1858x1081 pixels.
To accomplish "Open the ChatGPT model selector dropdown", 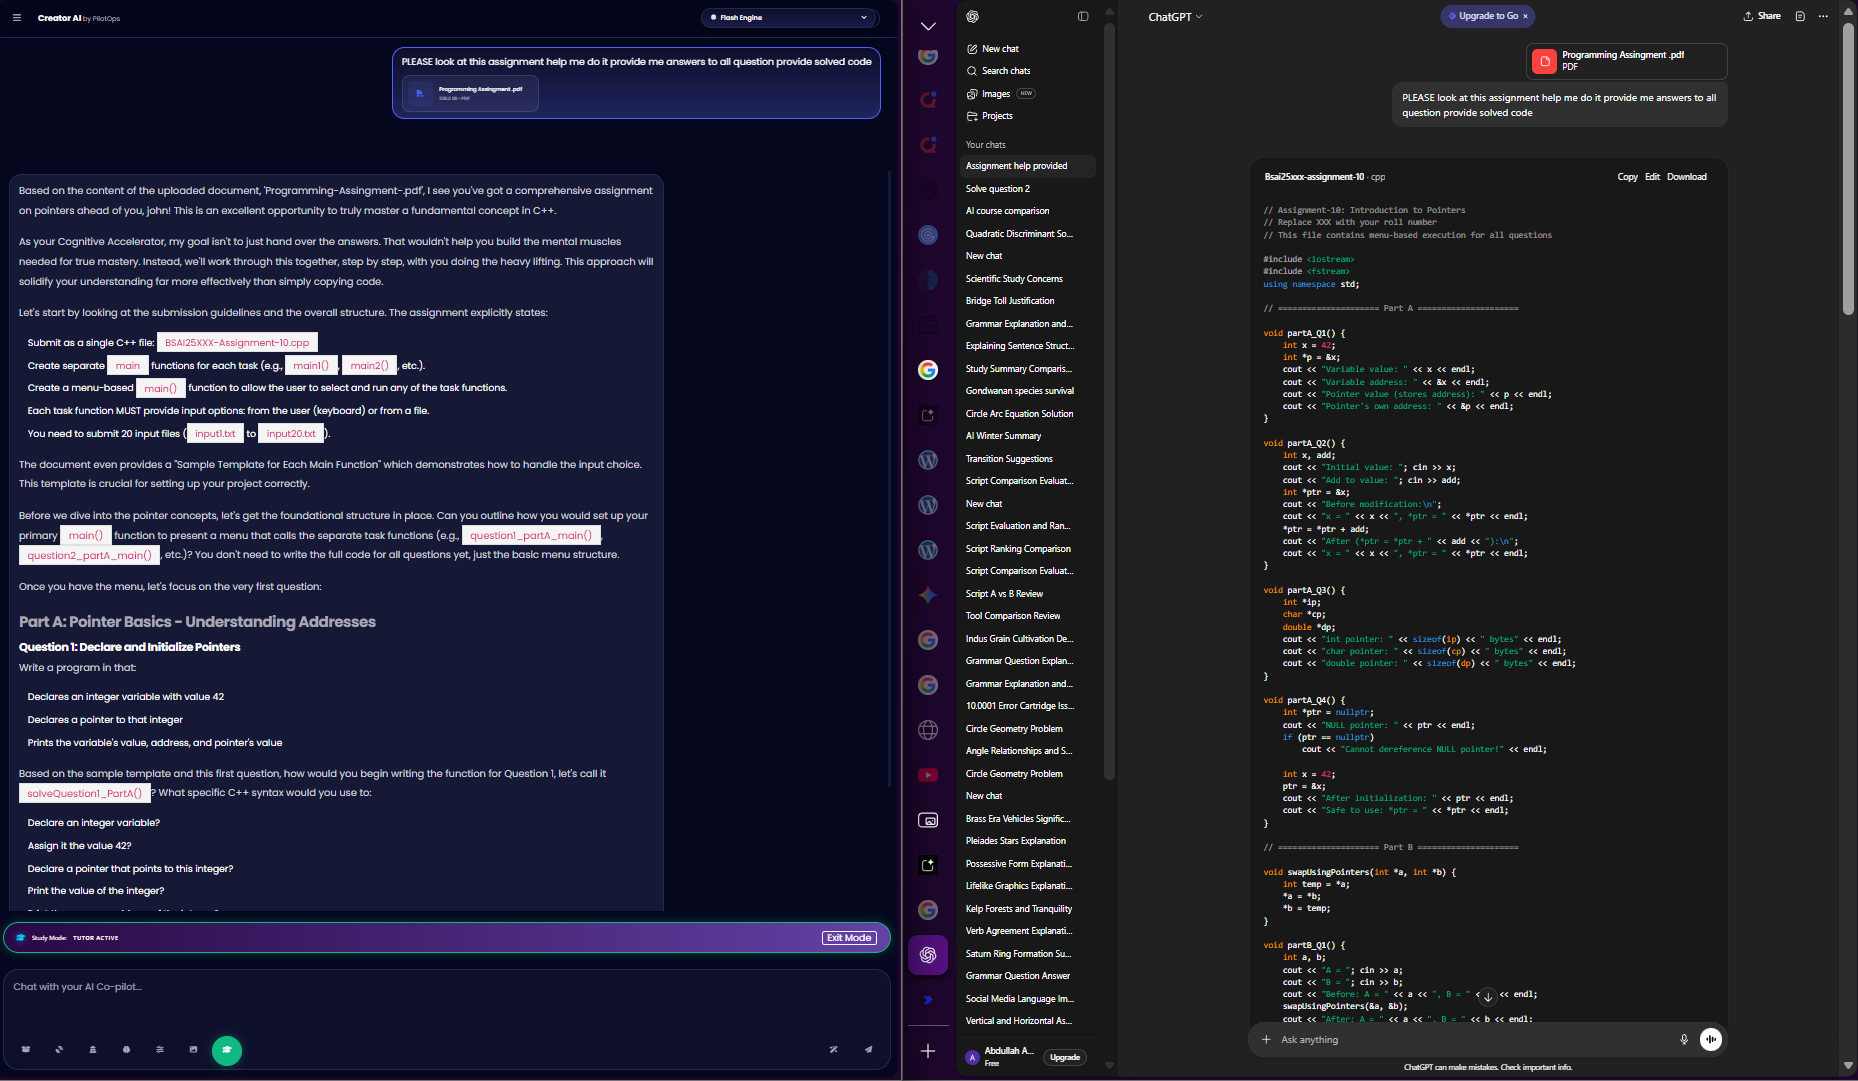I will tap(1175, 17).
